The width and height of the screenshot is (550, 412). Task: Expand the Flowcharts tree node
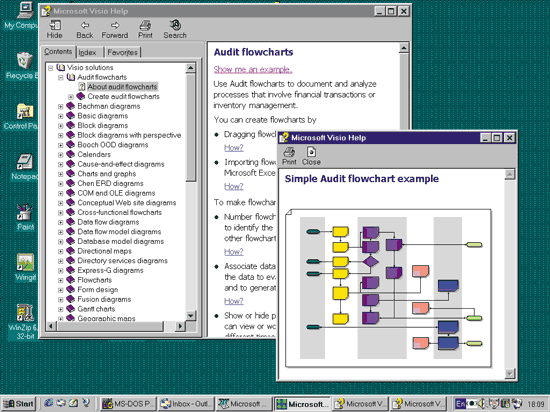(x=61, y=280)
